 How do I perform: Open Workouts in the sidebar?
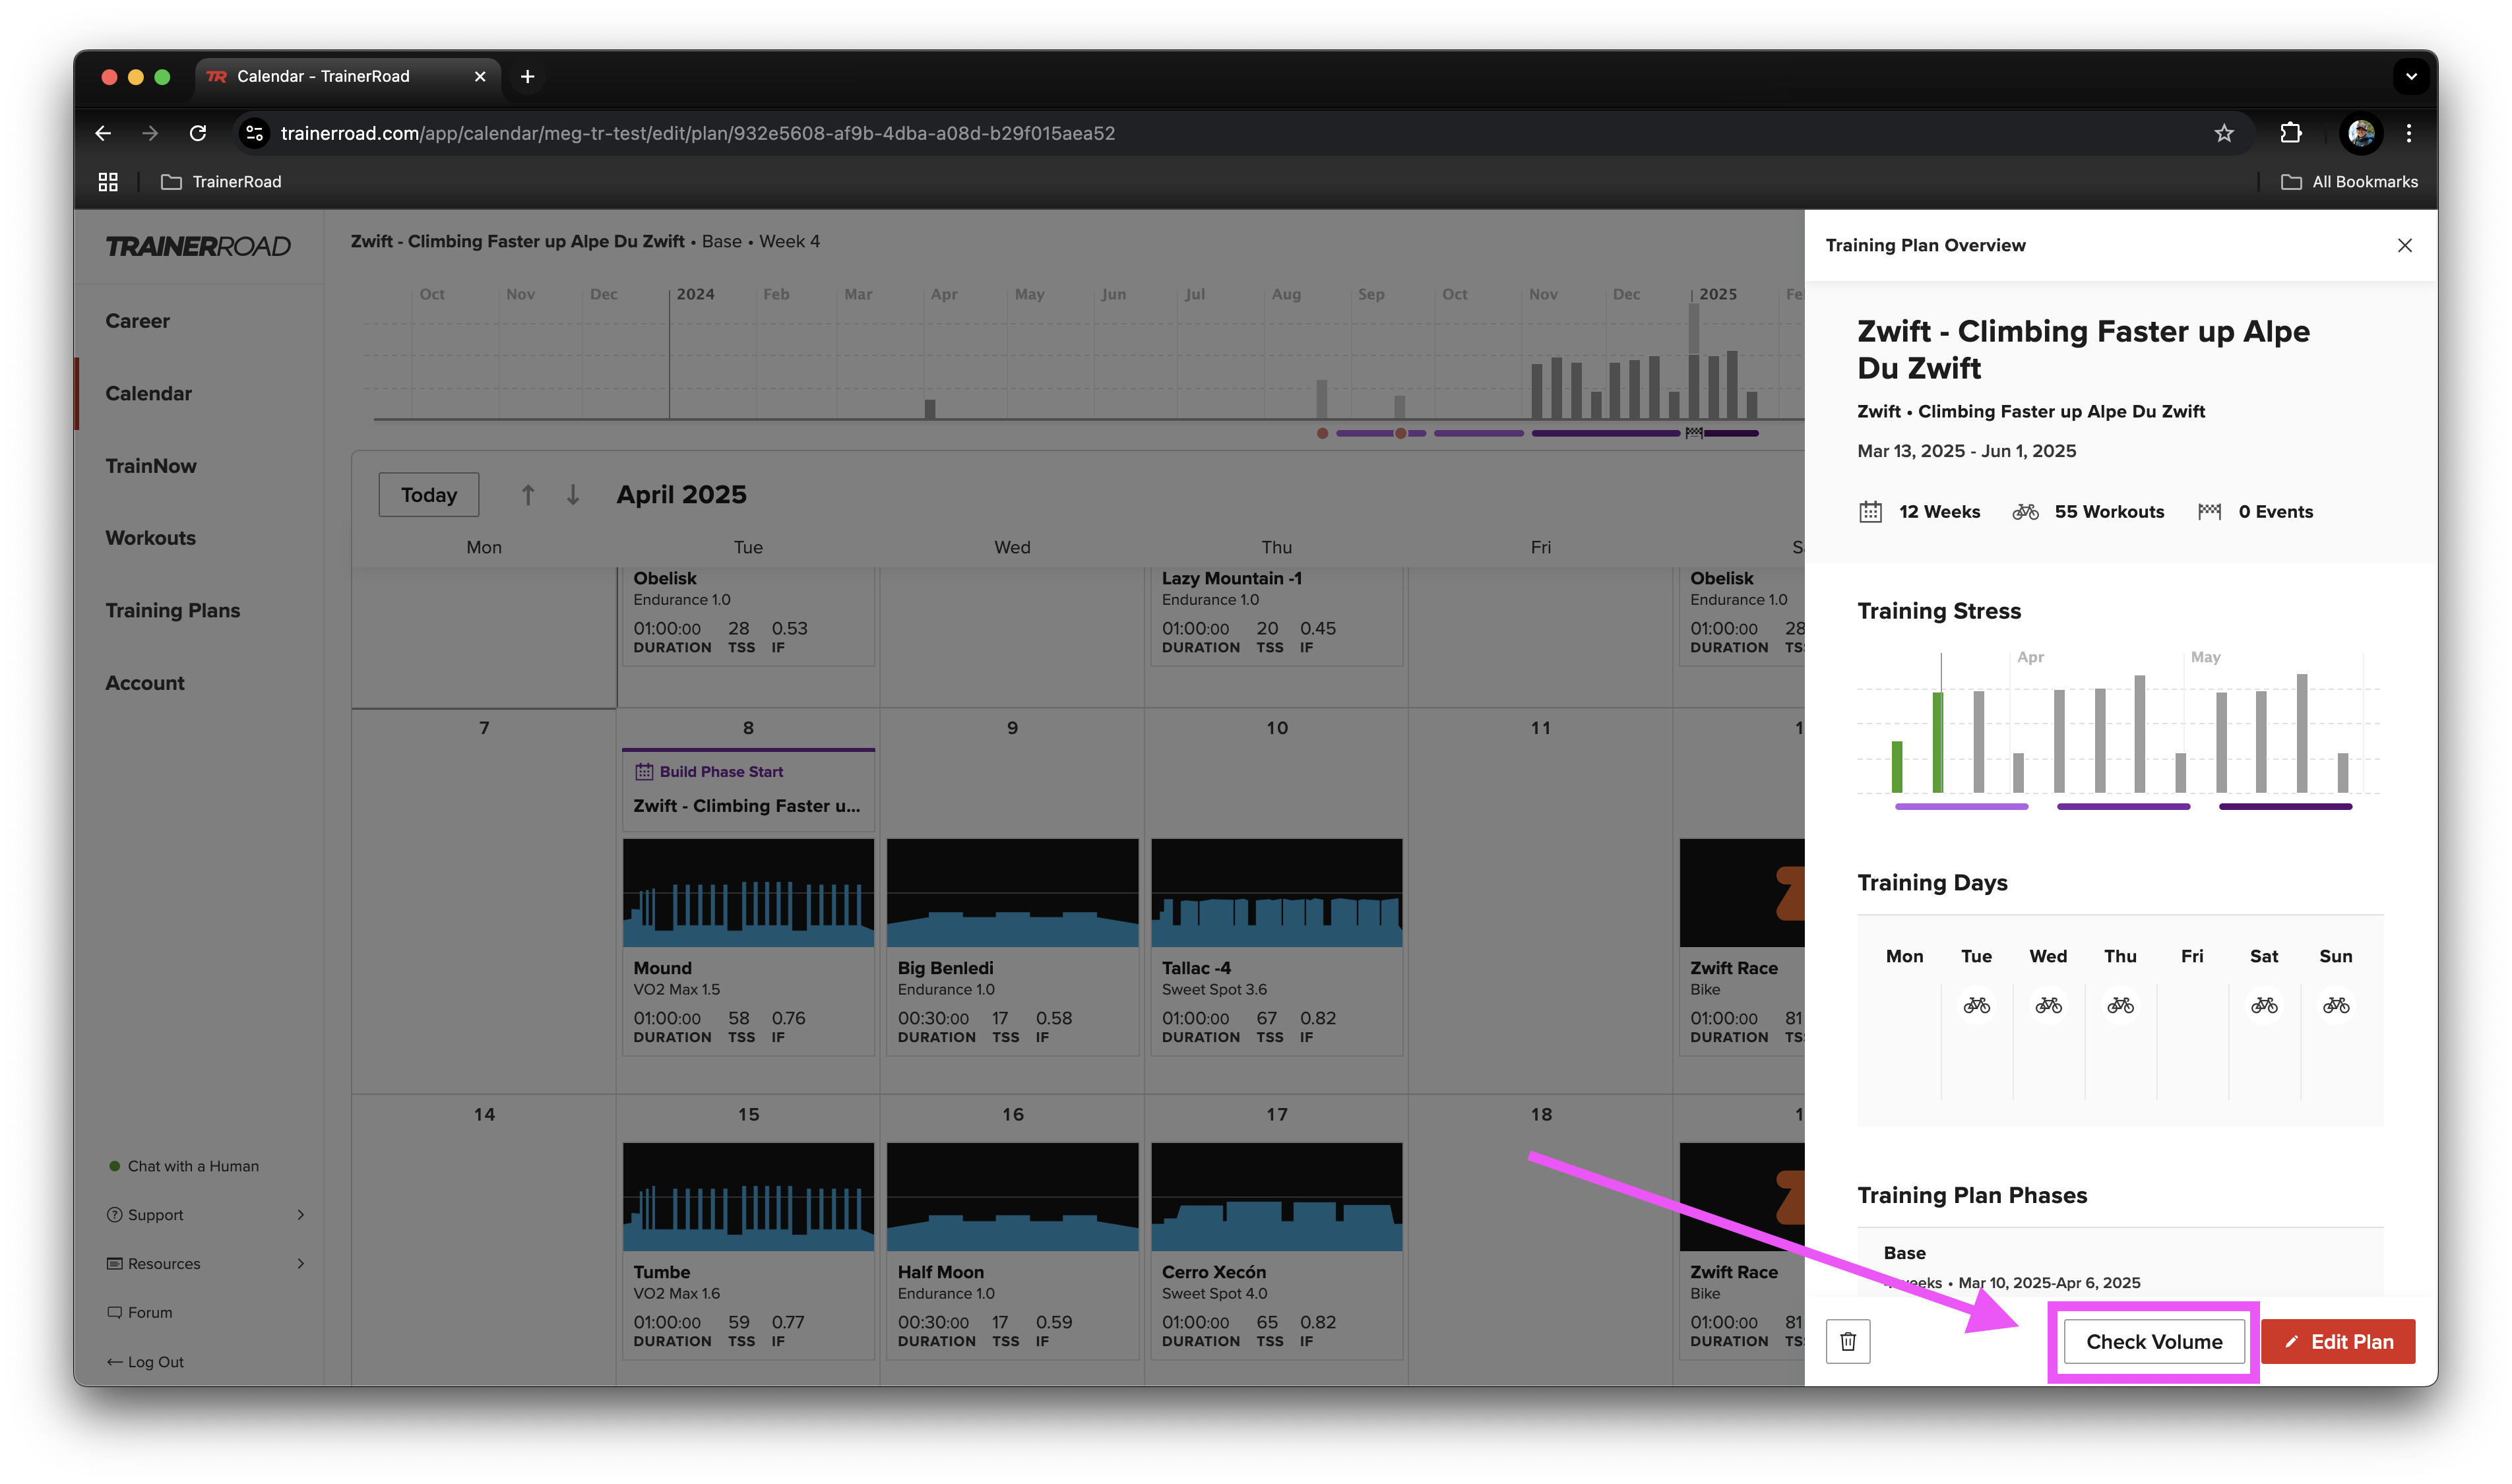coord(151,538)
